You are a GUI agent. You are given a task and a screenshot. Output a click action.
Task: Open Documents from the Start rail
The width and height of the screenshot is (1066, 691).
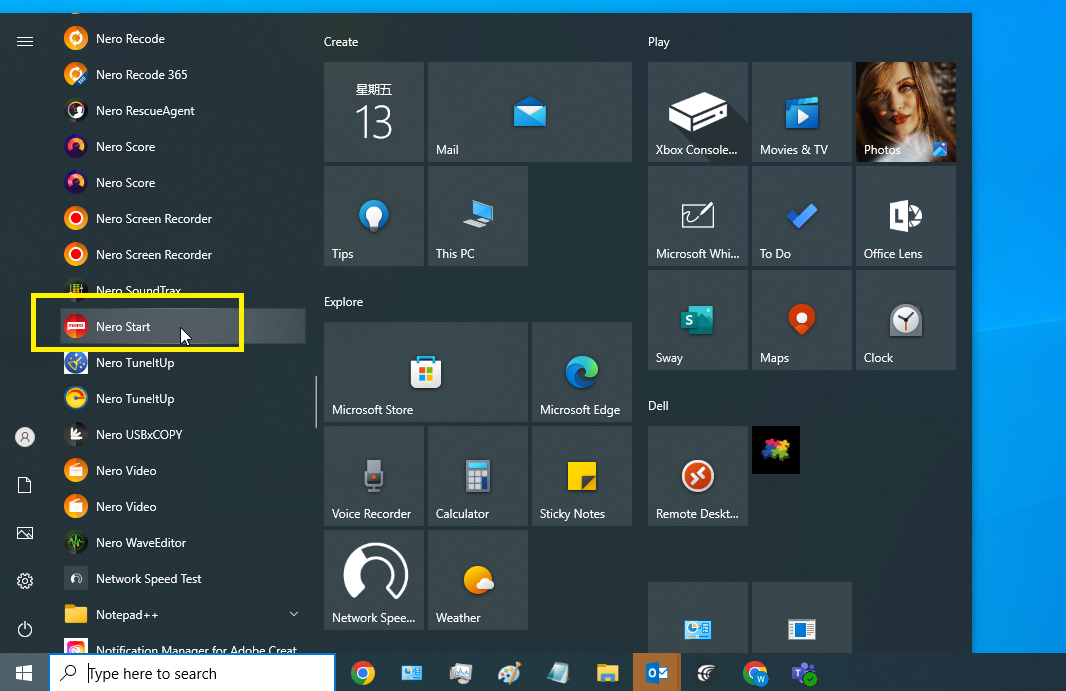click(x=25, y=485)
